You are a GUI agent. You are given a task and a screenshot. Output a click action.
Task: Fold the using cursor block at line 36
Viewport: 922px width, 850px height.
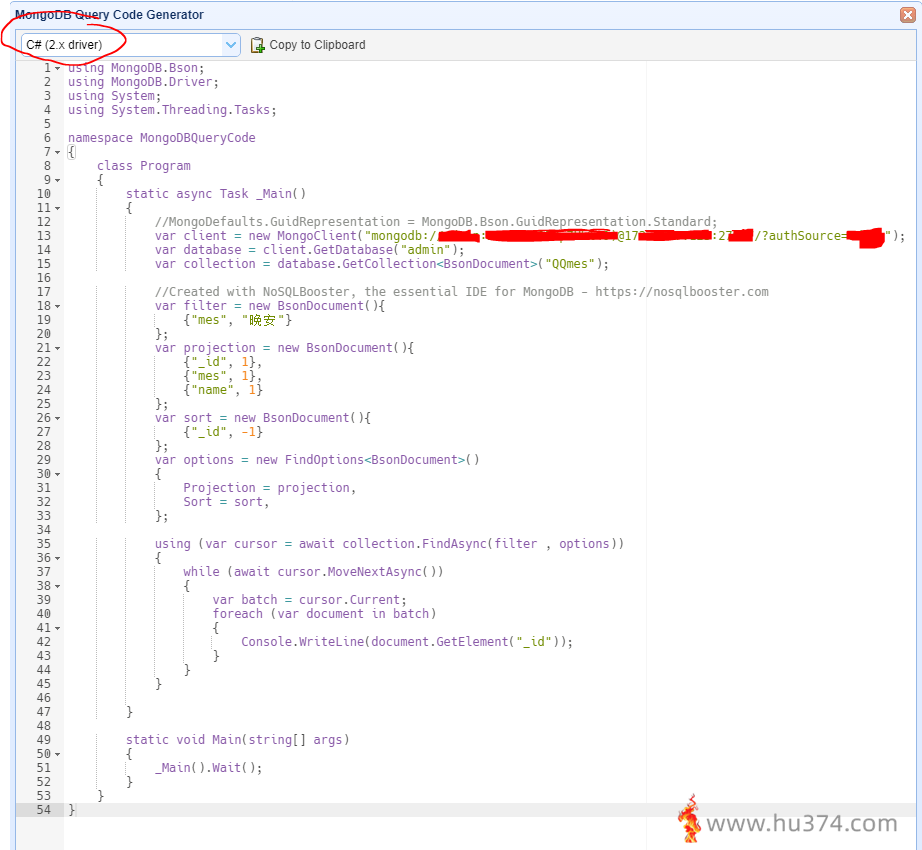(58, 558)
